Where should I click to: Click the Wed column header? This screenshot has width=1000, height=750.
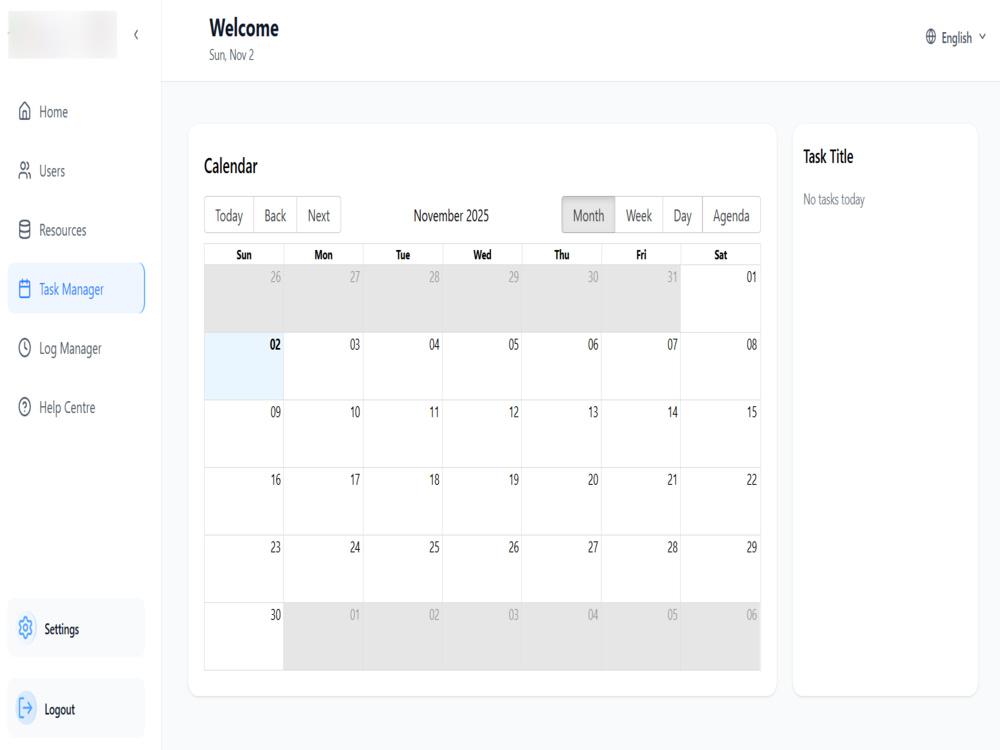pyautogui.click(x=482, y=254)
